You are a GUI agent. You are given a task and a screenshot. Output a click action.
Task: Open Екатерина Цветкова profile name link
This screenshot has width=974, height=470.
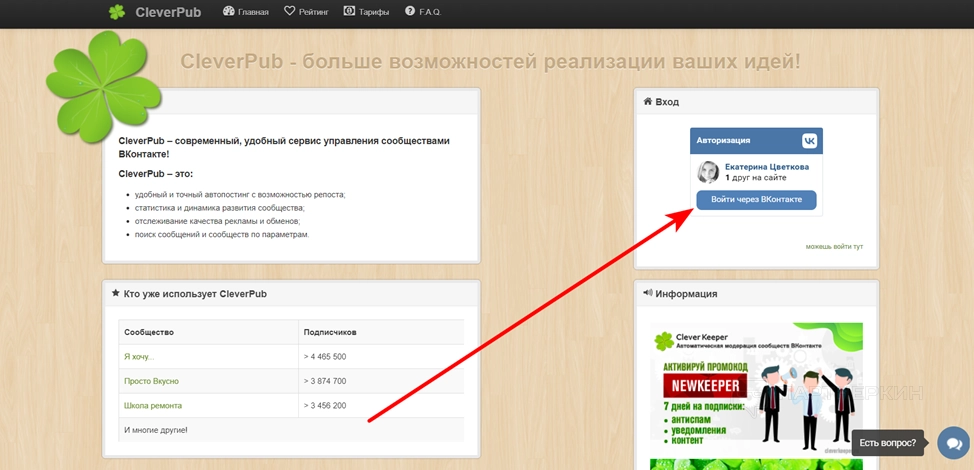(767, 167)
